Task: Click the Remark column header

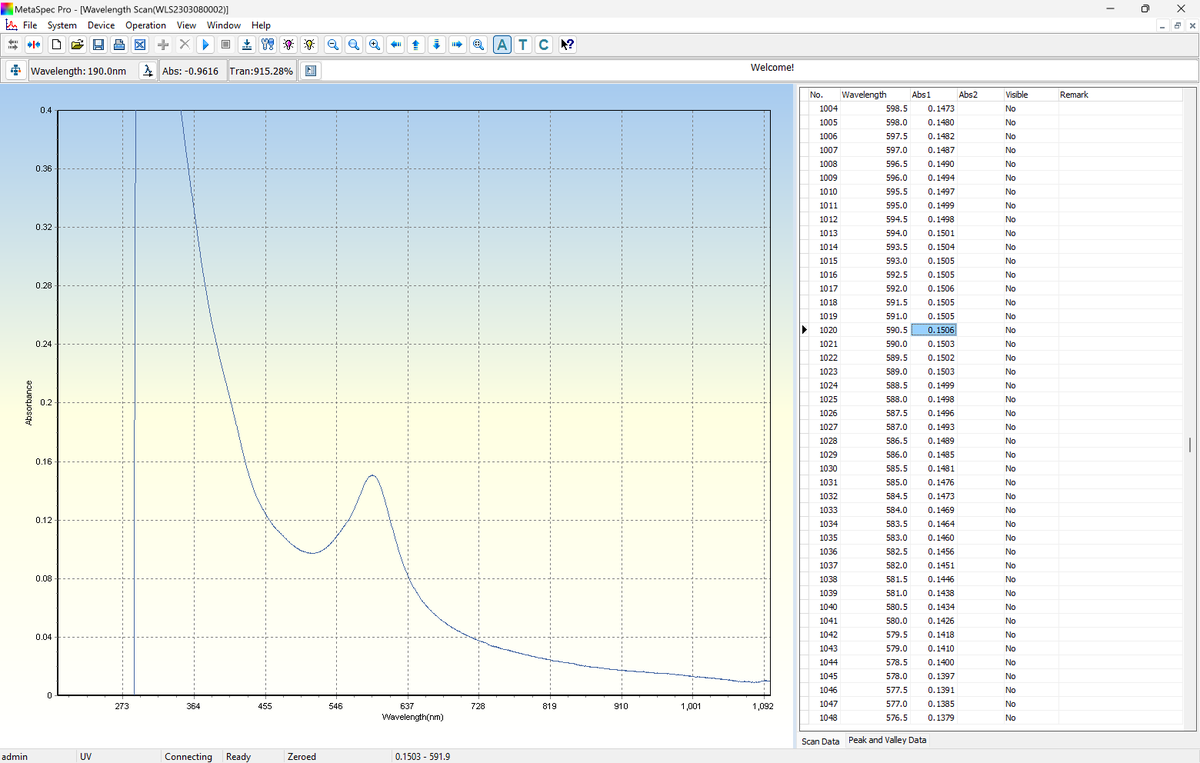Action: coord(1120,94)
